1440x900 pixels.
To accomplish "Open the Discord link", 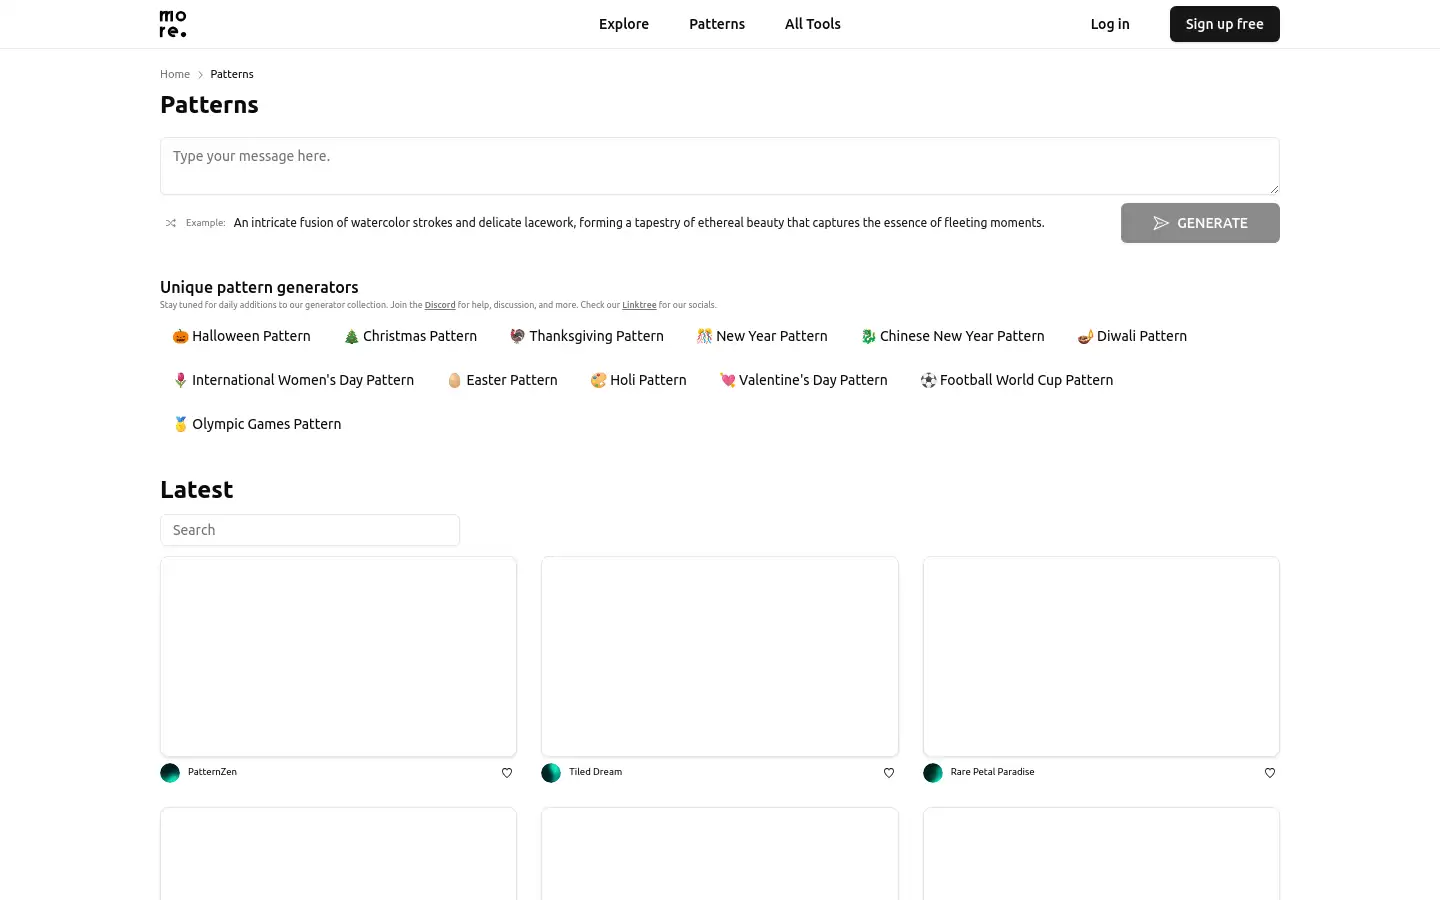I will 440,305.
